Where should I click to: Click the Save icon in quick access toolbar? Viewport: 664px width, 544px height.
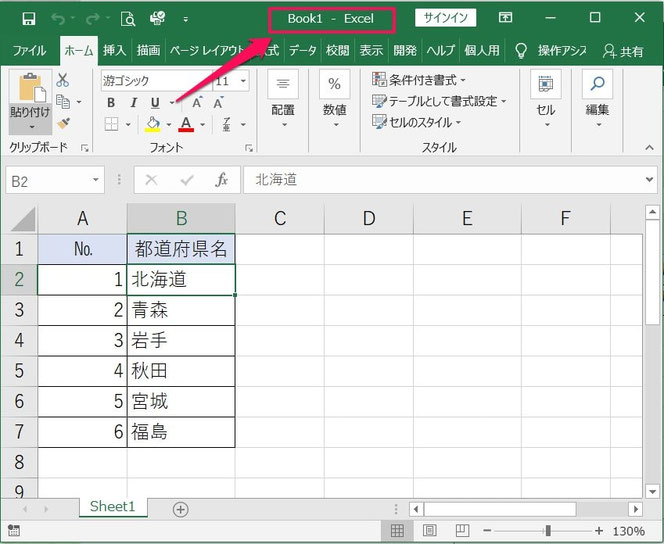tap(28, 18)
